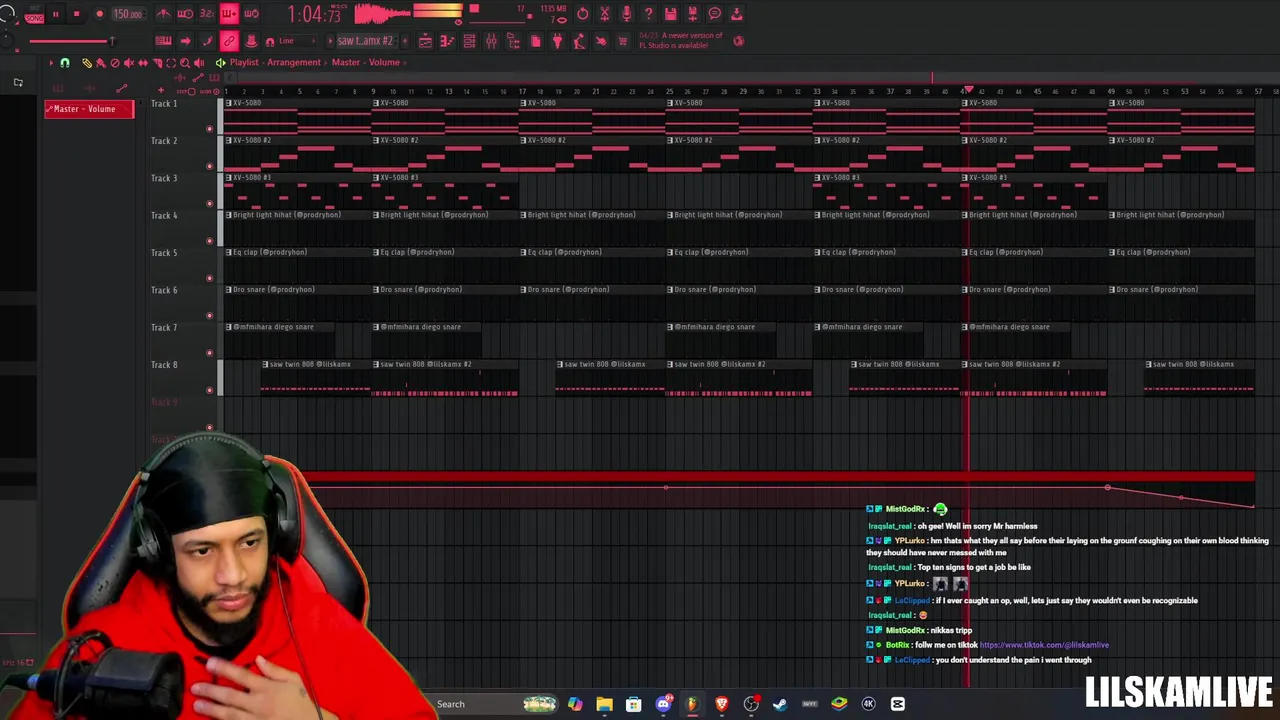Click the automation point near bar 49

click(x=1107, y=488)
